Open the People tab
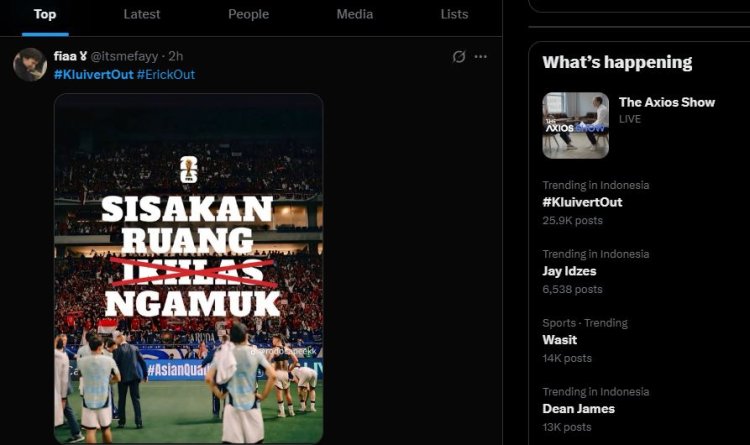The height and width of the screenshot is (445, 750). 248,14
